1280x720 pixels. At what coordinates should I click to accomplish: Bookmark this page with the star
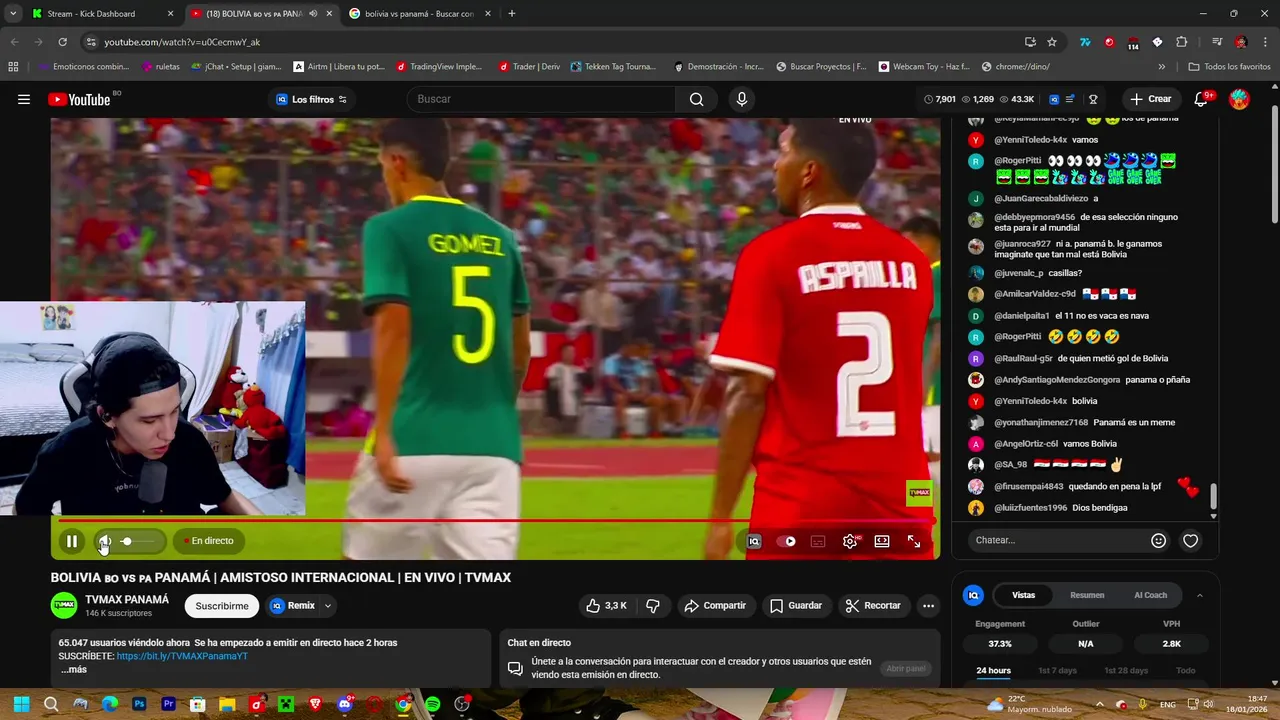pos(1052,42)
